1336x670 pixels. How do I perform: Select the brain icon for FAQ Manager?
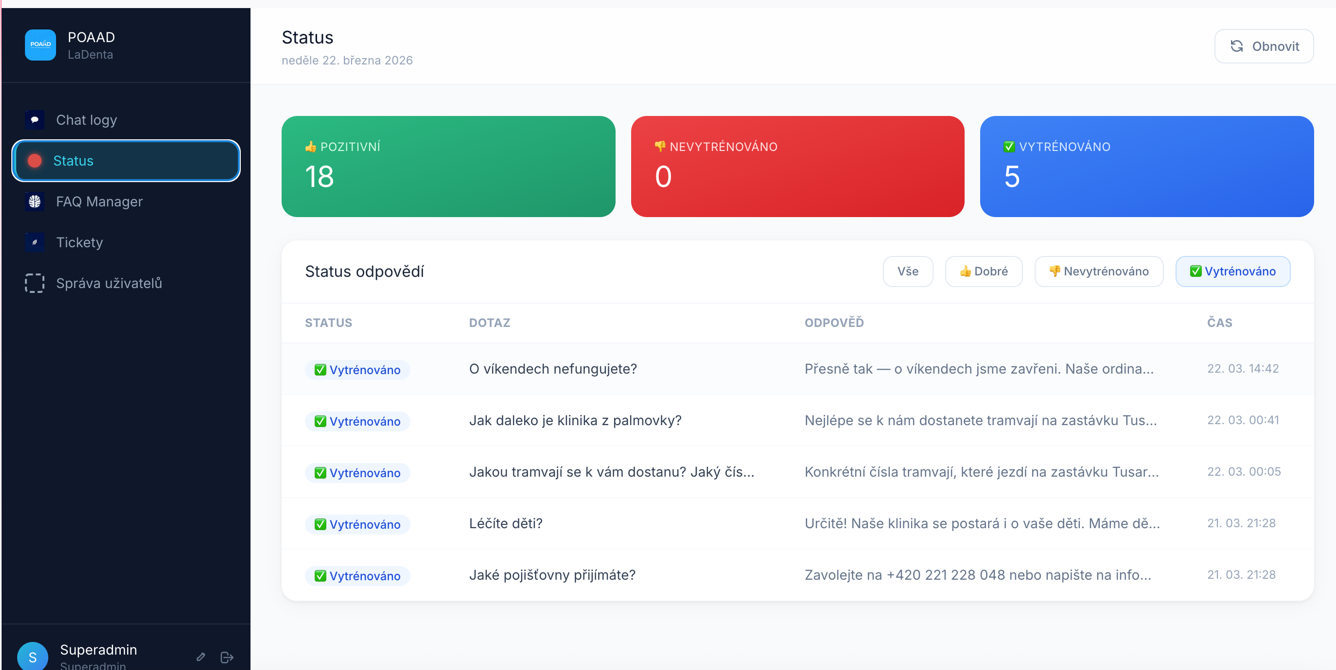(x=34, y=201)
